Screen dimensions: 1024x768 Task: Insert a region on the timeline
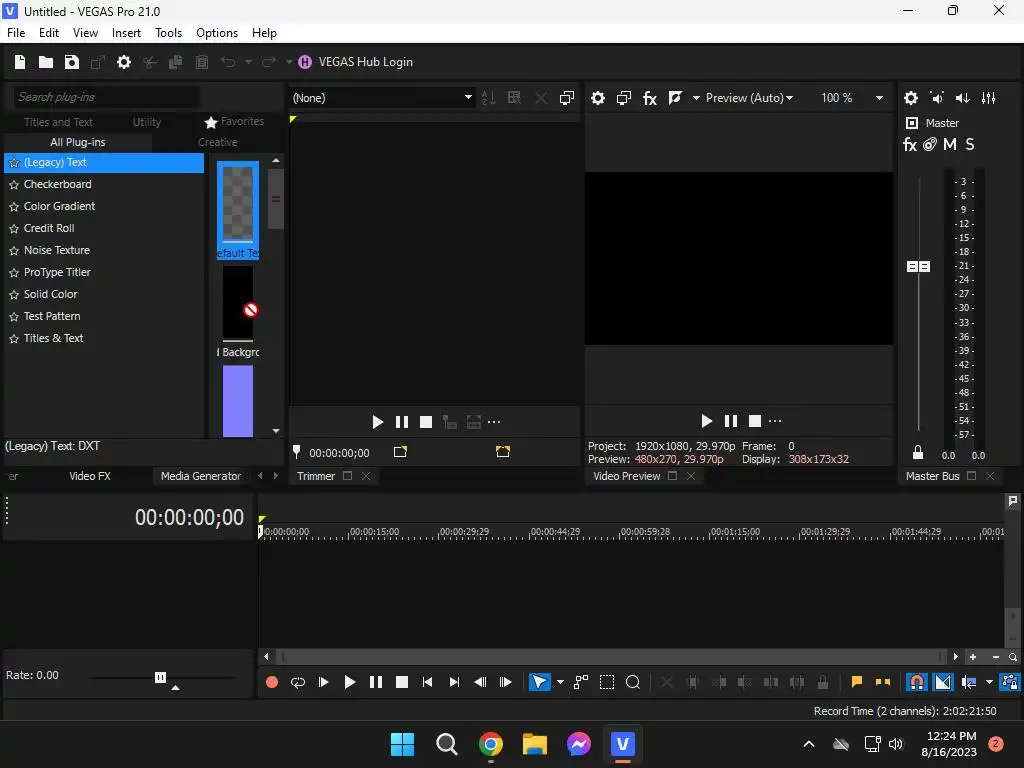pyautogui.click(x=883, y=682)
